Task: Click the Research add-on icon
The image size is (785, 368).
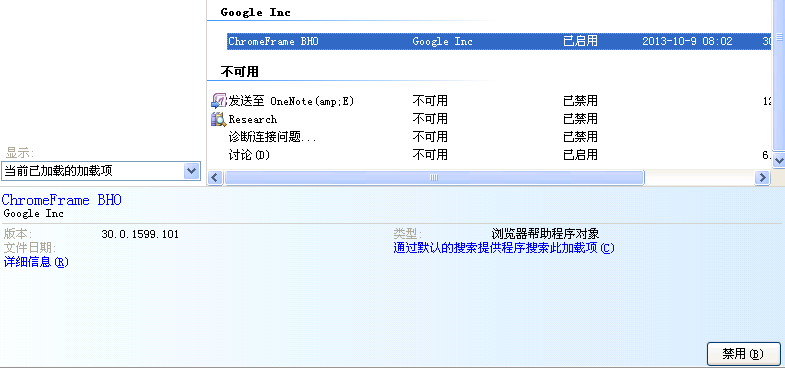Action: (x=219, y=119)
